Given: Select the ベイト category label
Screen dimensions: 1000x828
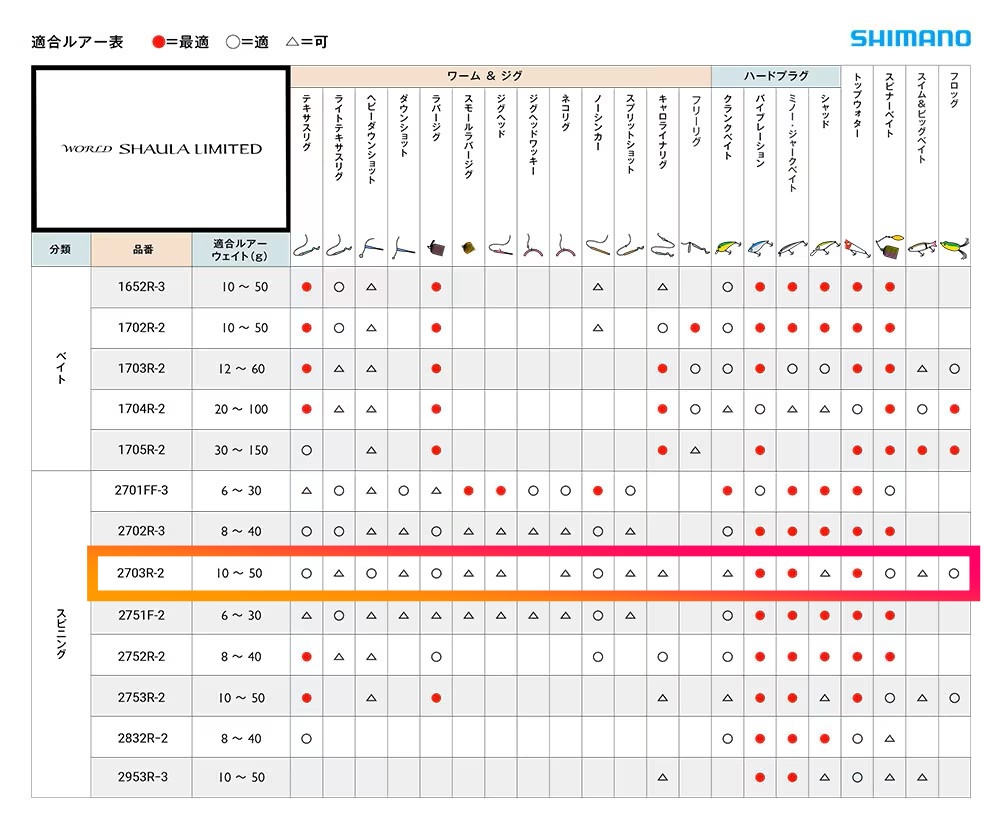Looking at the screenshot, I should point(61,367).
